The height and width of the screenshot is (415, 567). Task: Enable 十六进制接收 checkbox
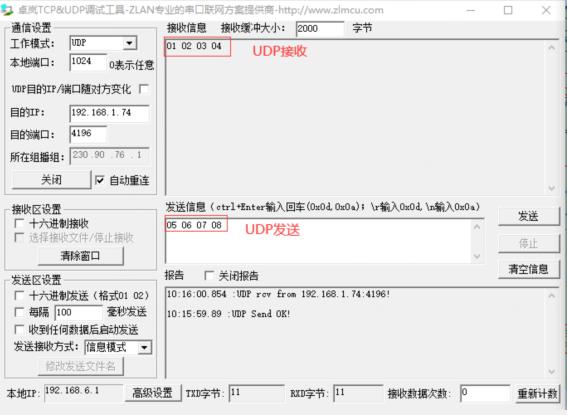[19, 223]
